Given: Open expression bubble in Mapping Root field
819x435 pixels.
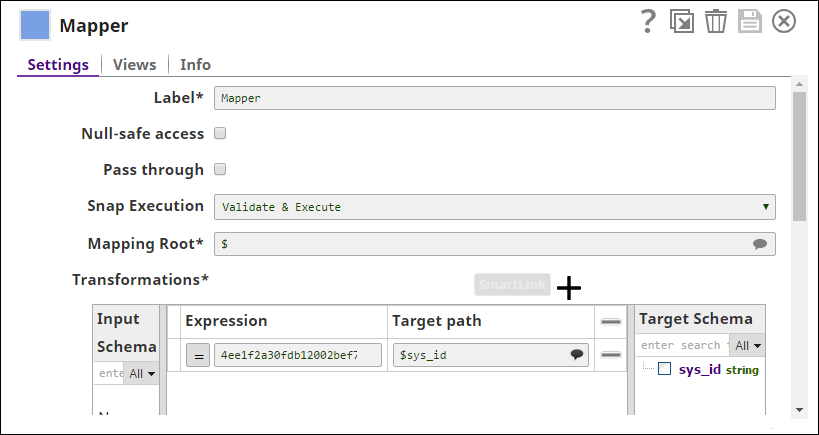Looking at the screenshot, I should [760, 244].
